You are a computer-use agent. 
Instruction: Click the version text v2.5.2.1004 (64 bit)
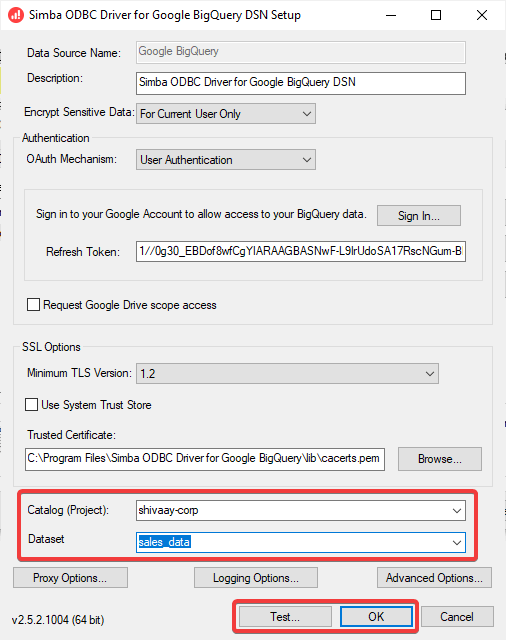(58, 620)
